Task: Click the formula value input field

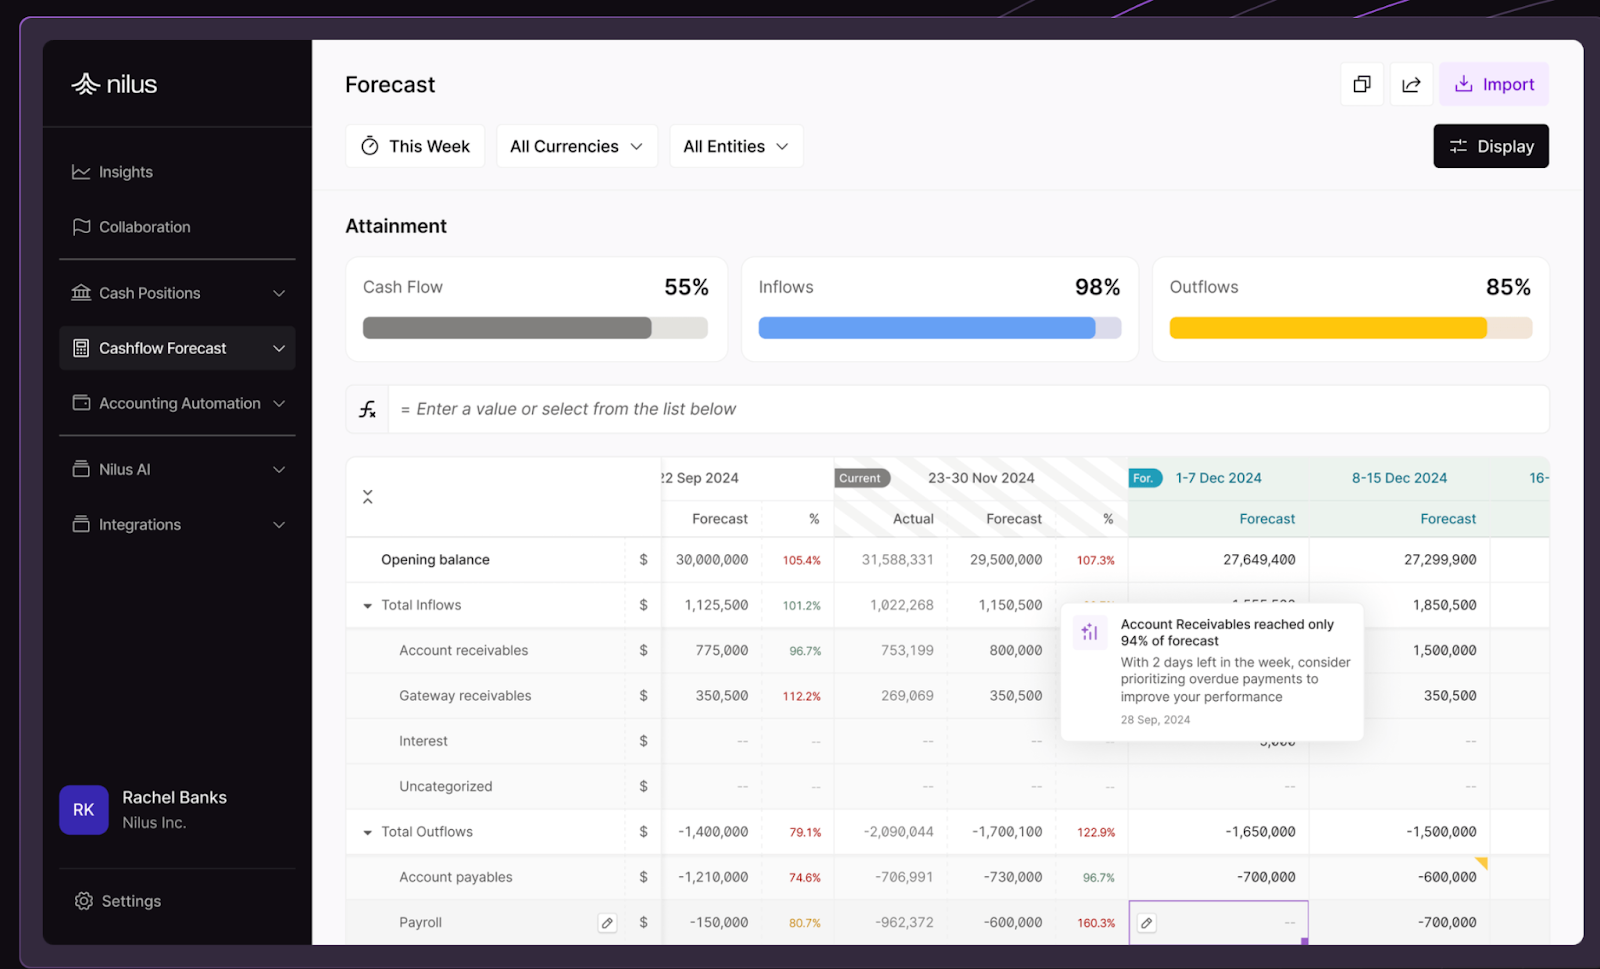Action: (968, 409)
